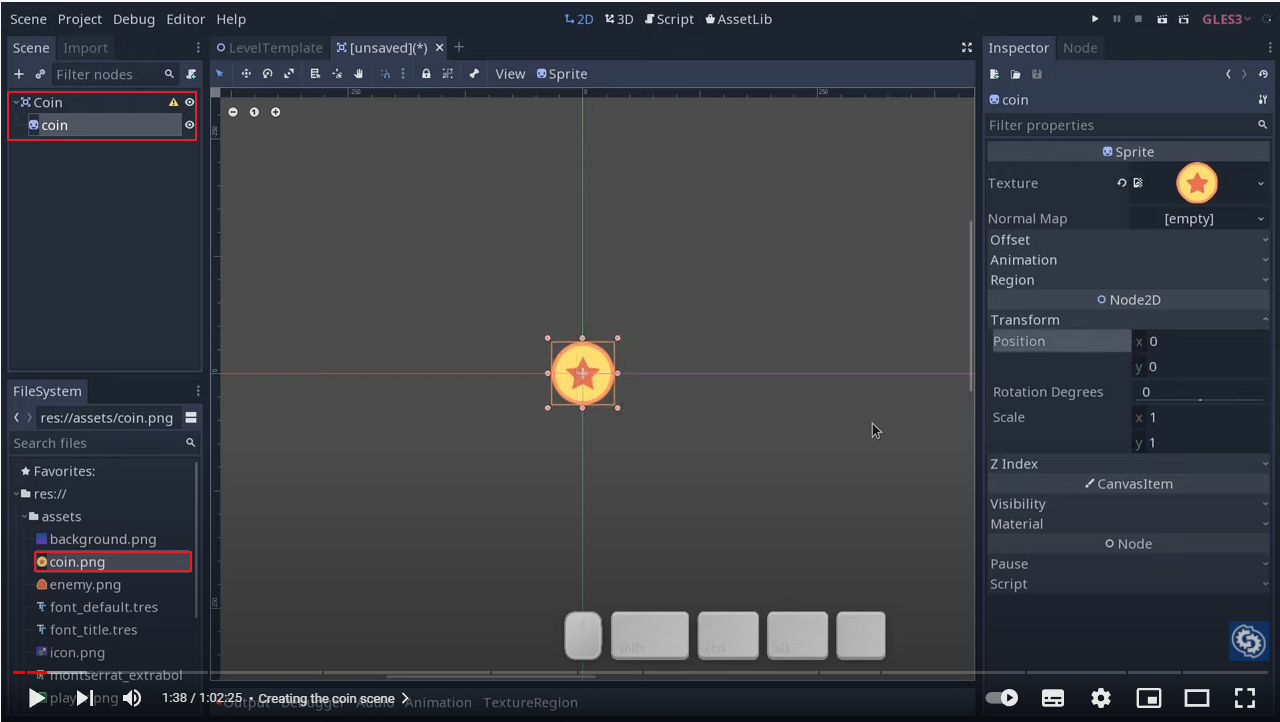Activate the Pan mode hand tool

358,73
